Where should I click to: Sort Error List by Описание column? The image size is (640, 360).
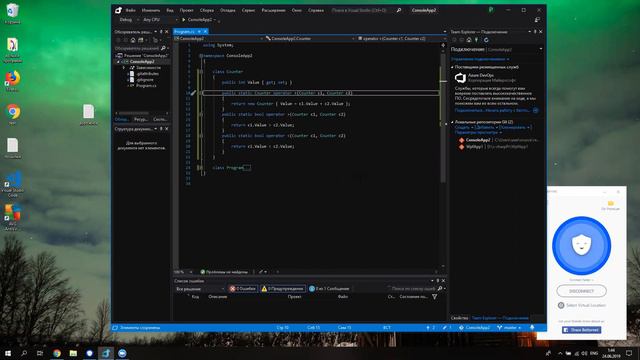pos(218,297)
